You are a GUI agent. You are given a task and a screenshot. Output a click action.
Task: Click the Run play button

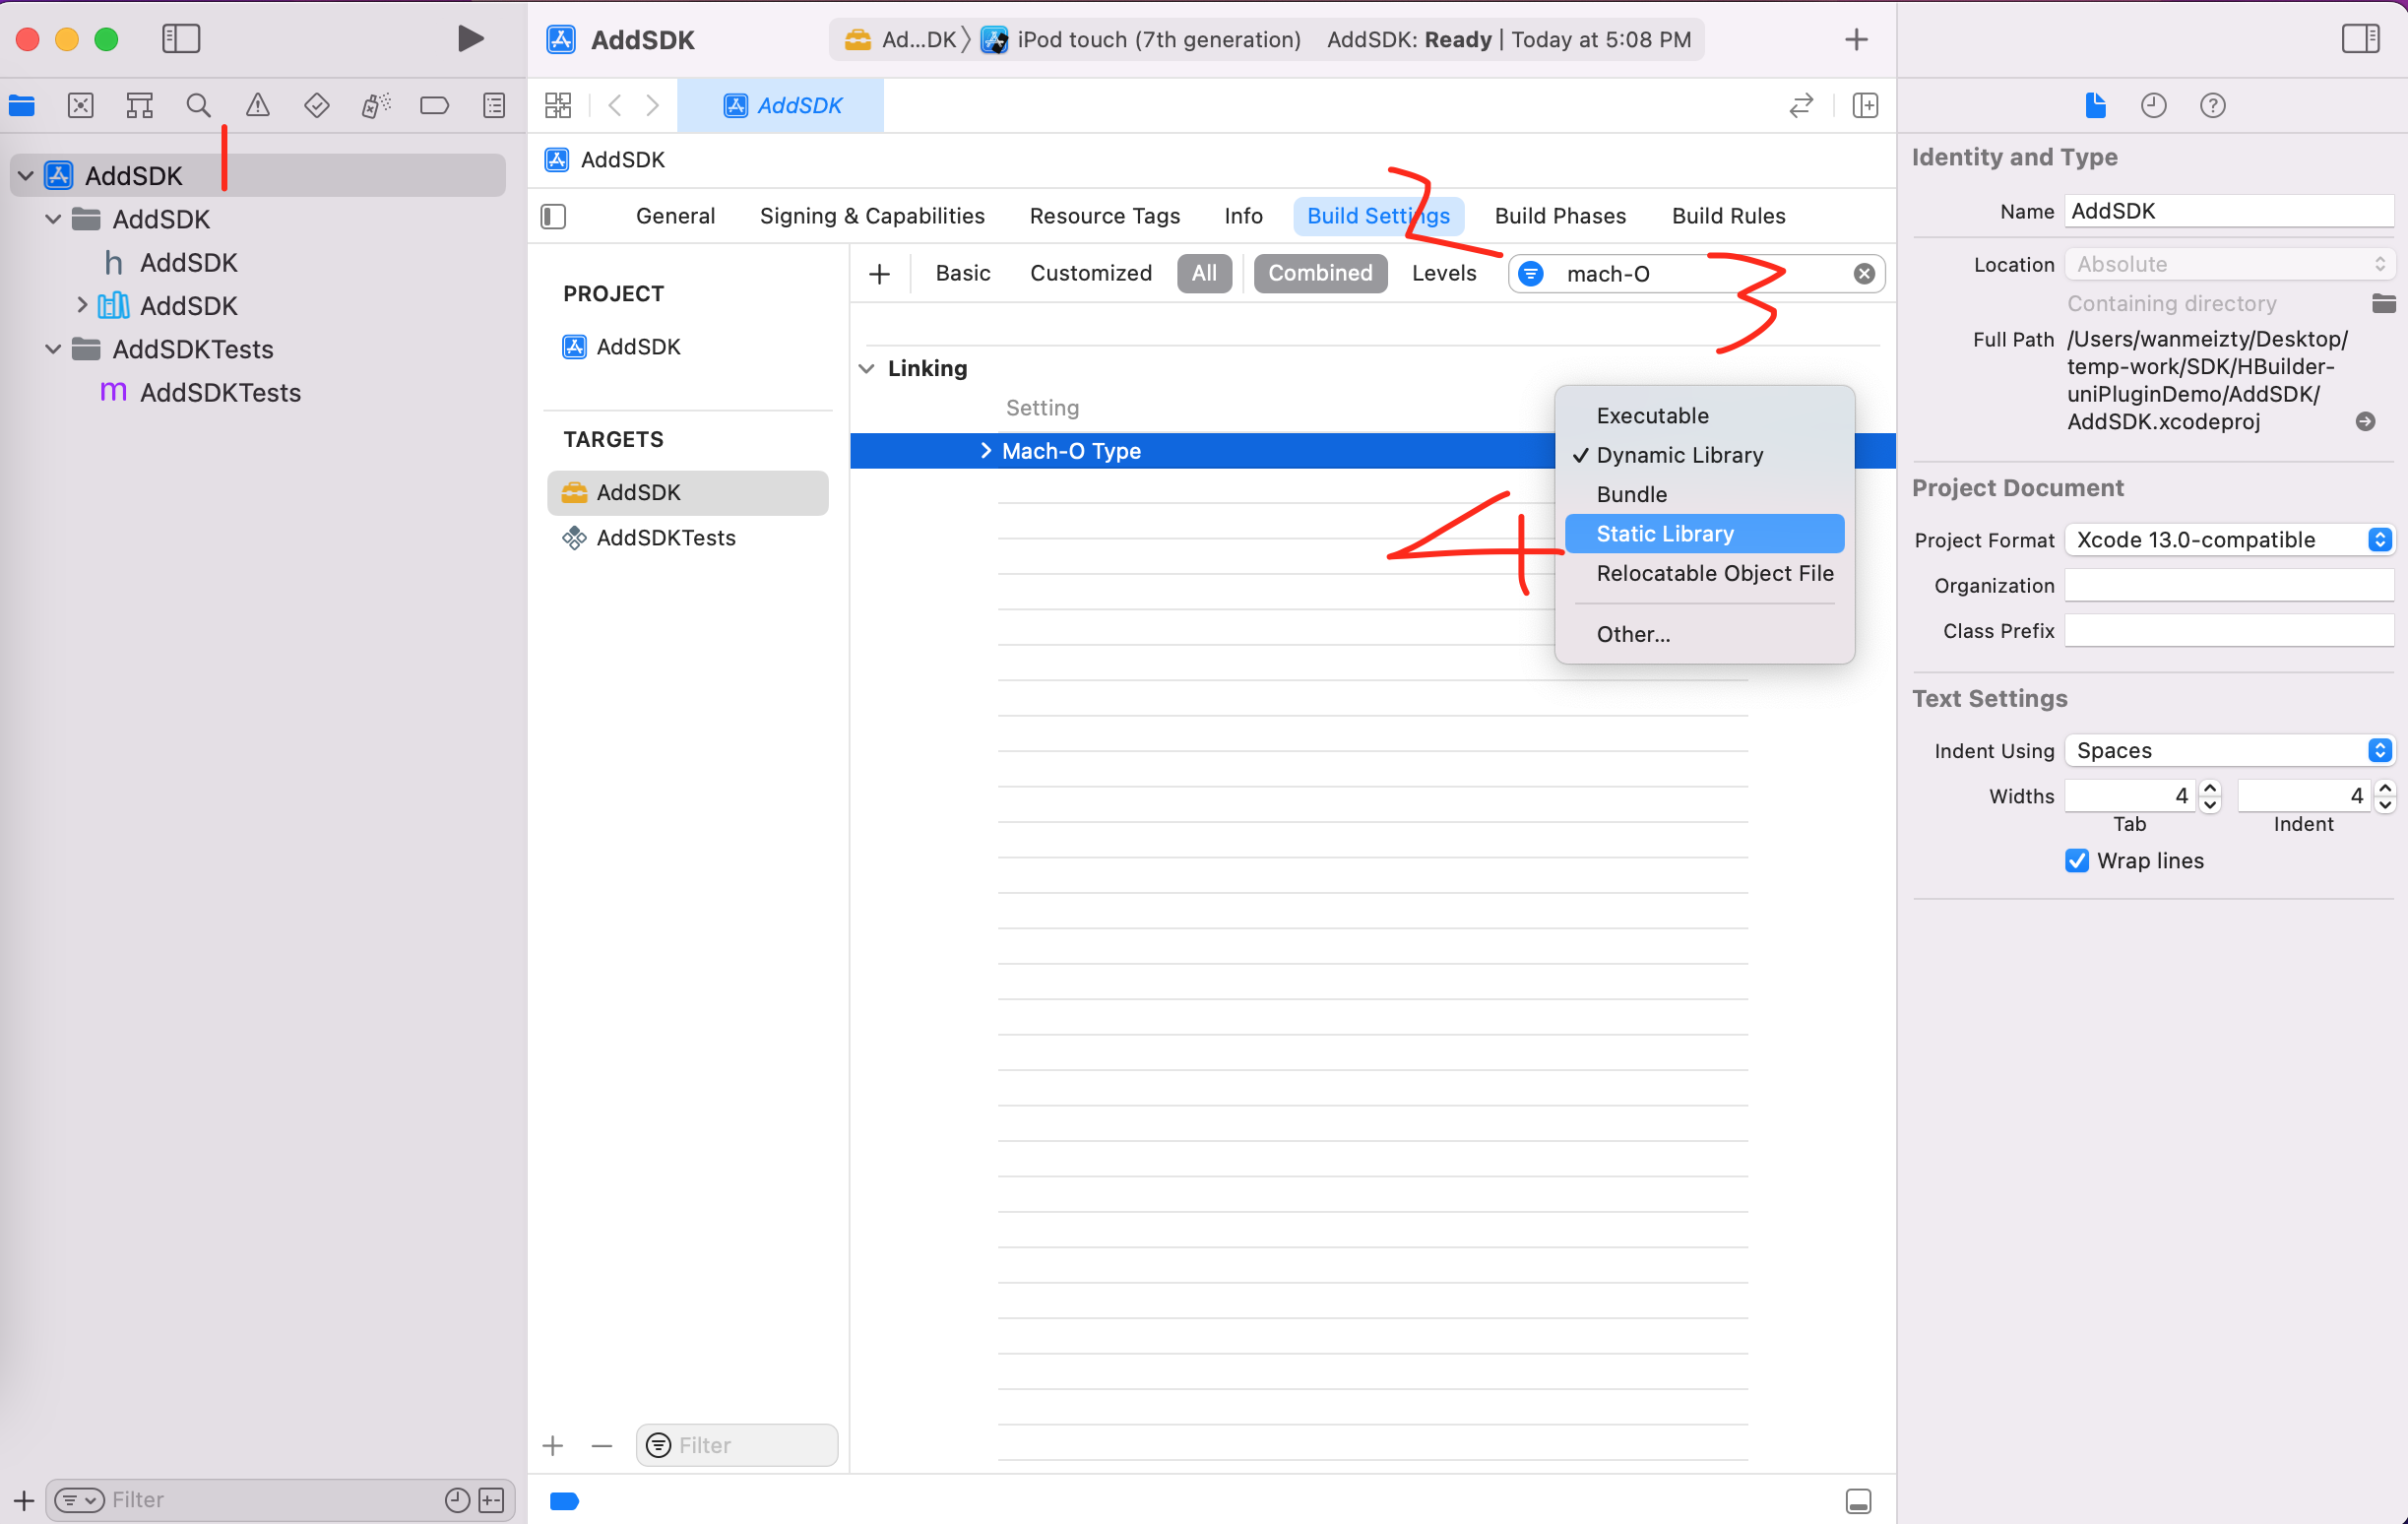[469, 39]
